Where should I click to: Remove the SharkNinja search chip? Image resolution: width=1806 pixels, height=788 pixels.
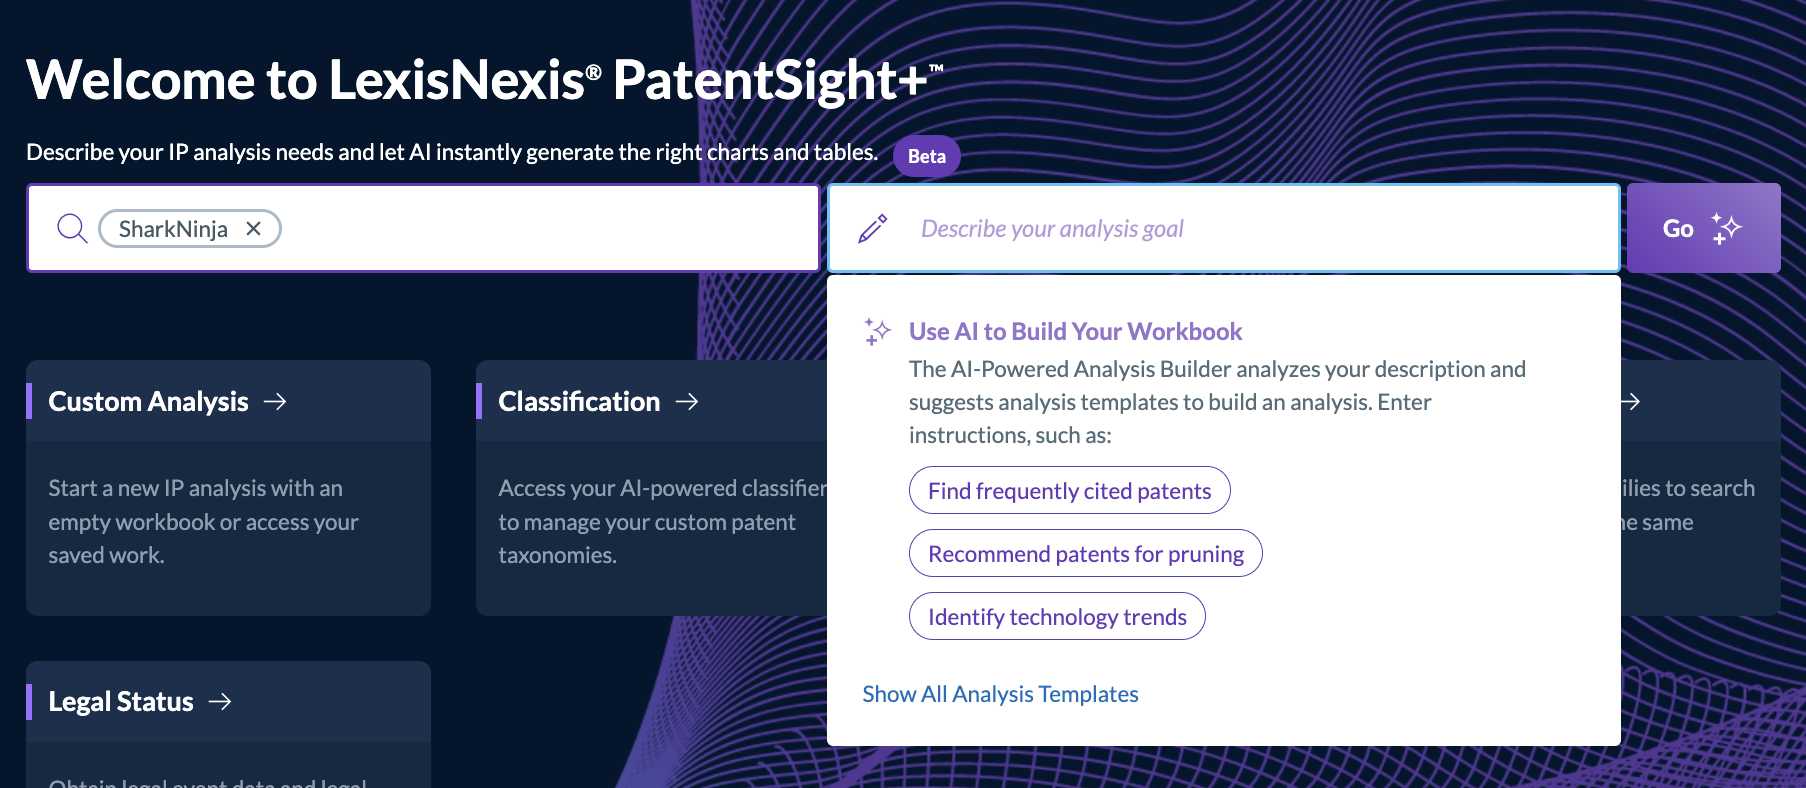click(254, 229)
